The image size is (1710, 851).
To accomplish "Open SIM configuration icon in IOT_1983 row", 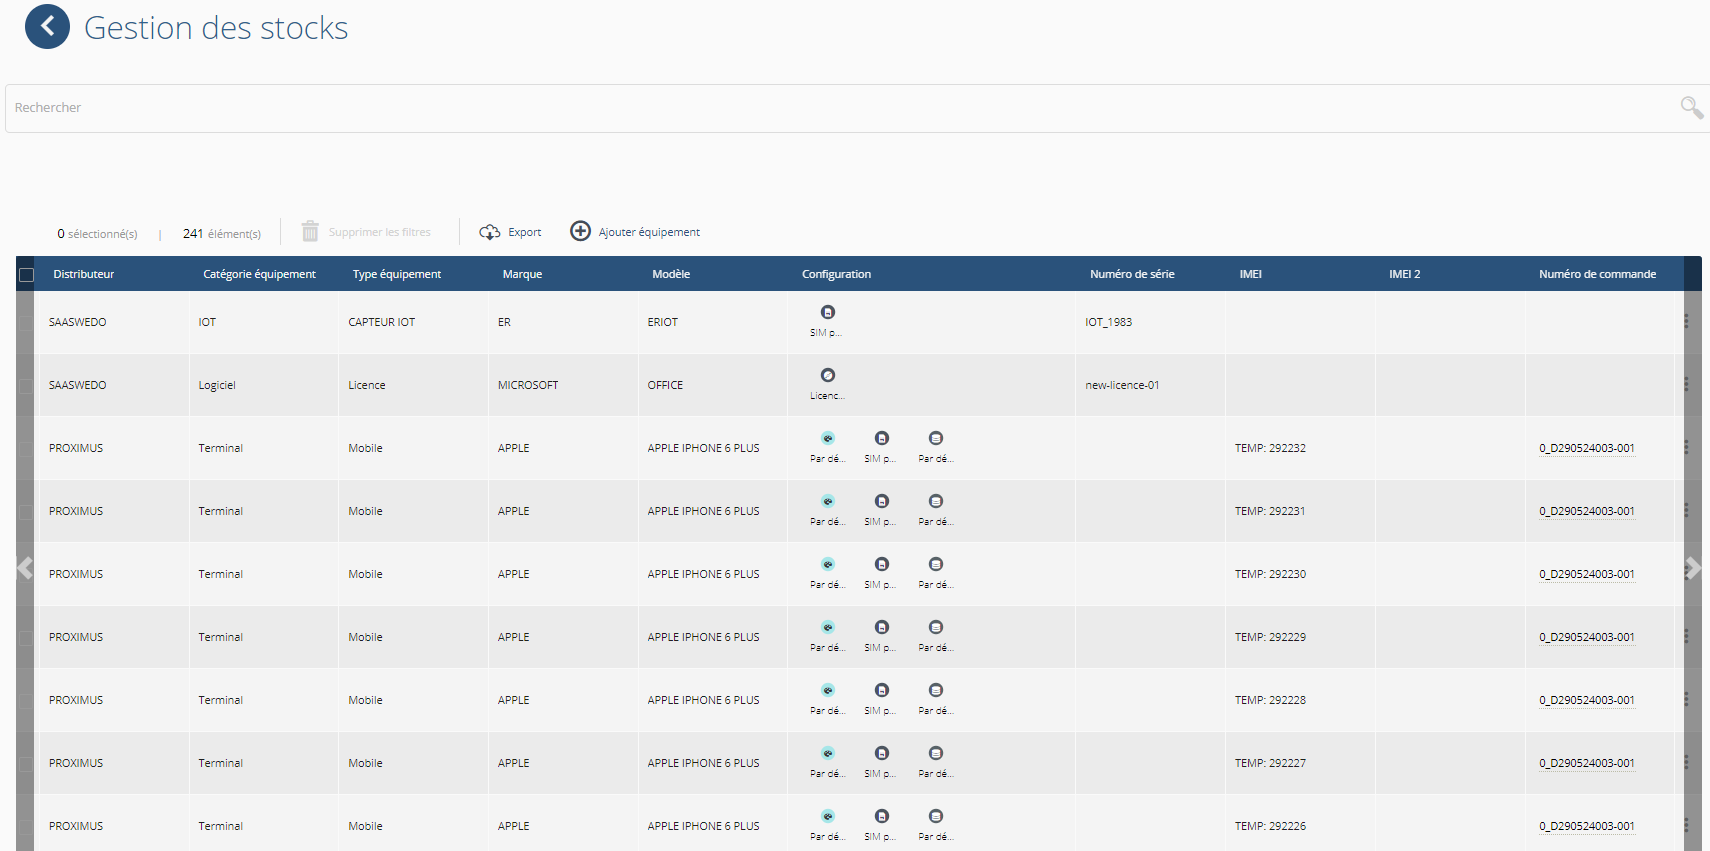I will click(828, 312).
